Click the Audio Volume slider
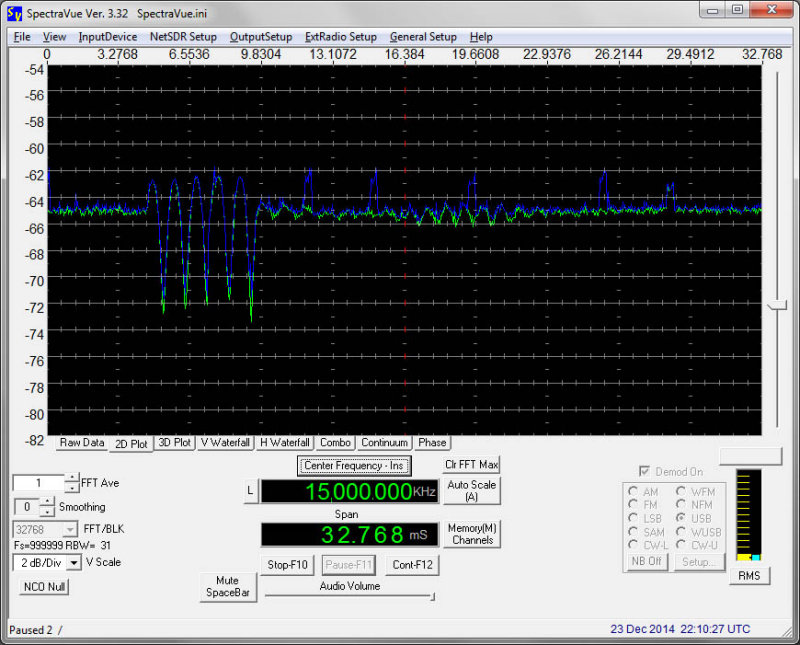 coord(350,595)
